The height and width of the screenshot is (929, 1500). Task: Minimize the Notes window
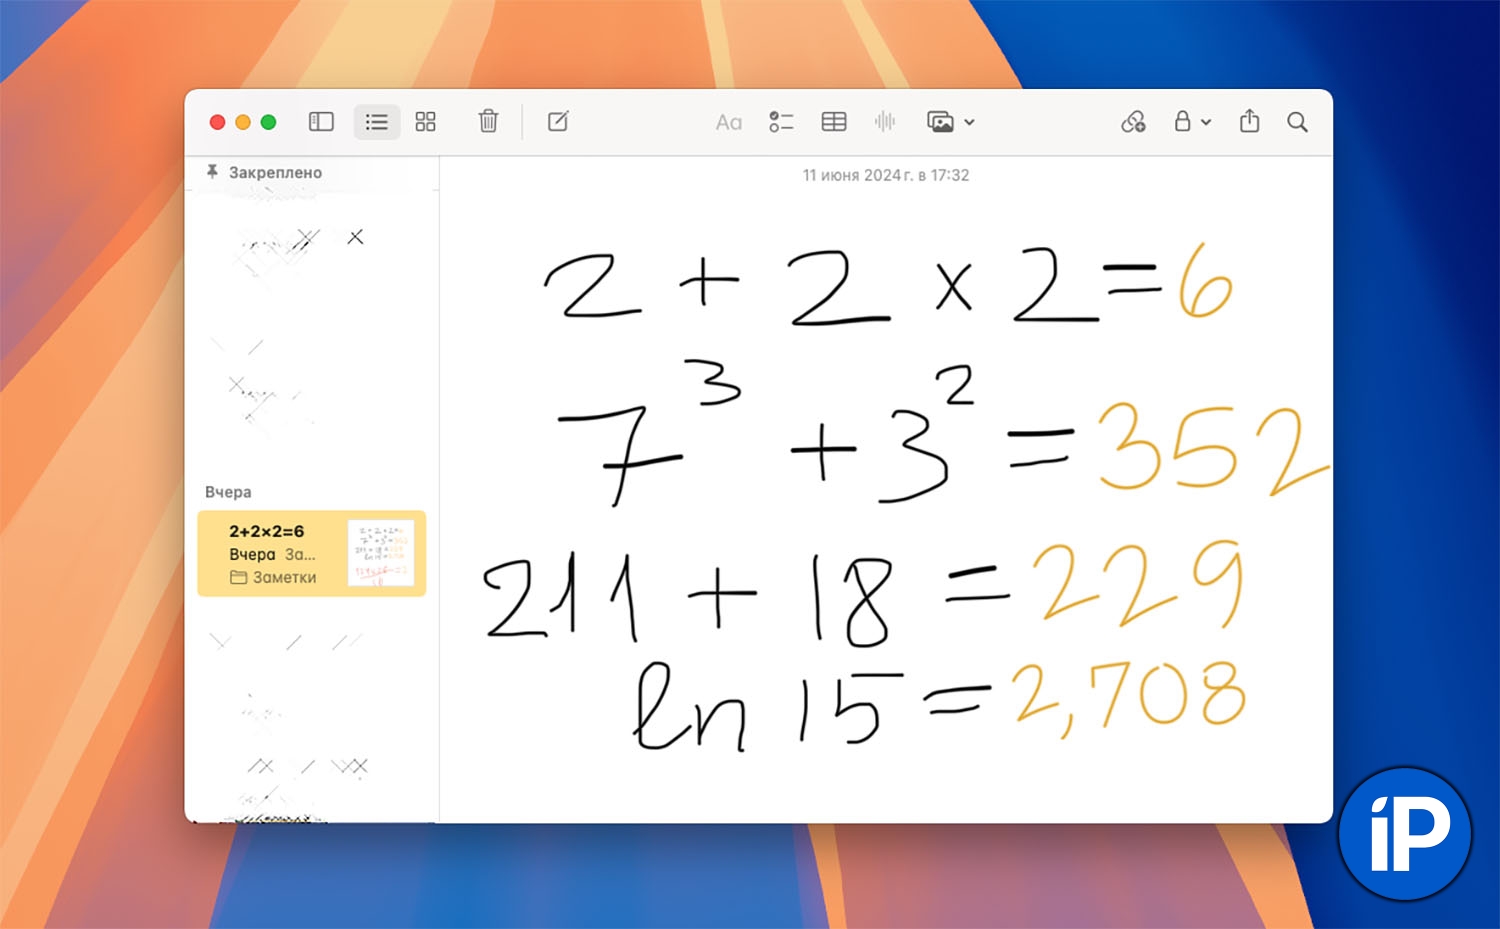pyautogui.click(x=243, y=122)
